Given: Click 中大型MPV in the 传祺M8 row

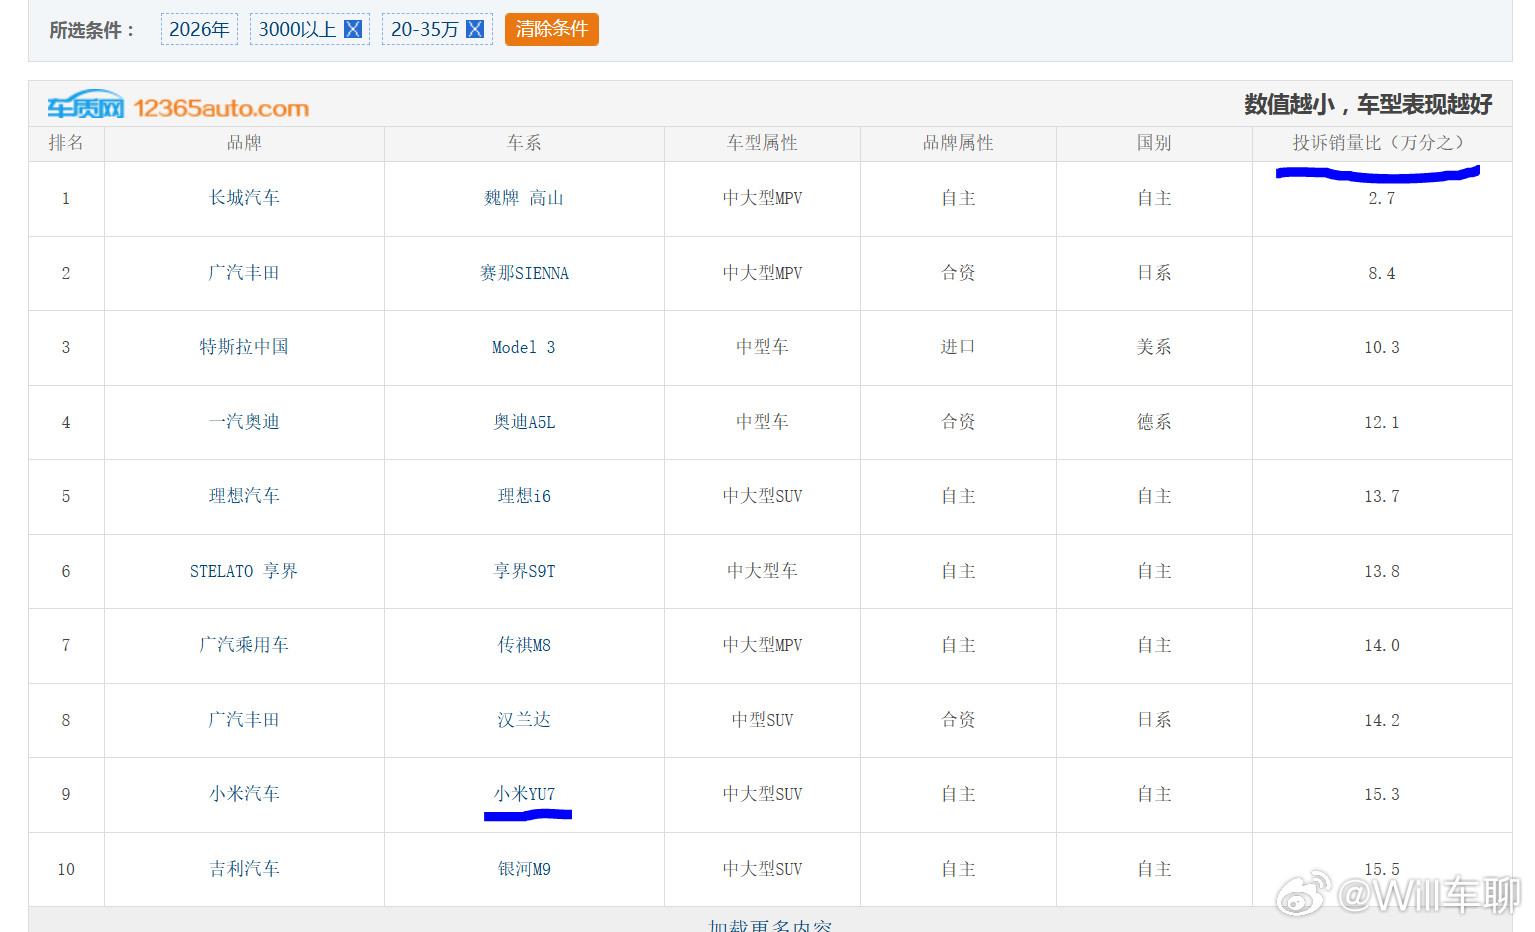Looking at the screenshot, I should [762, 645].
